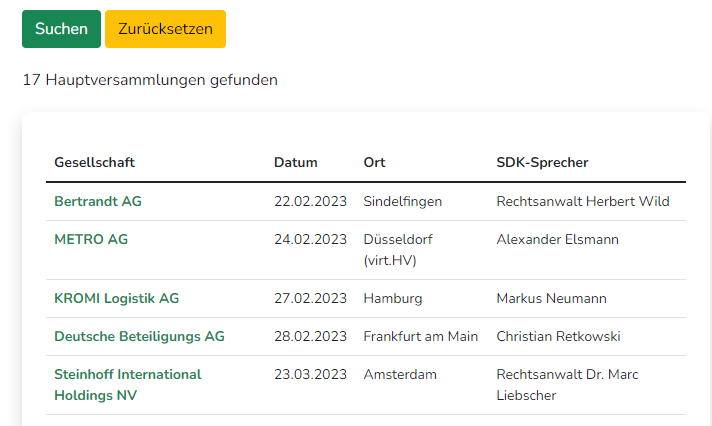Select the KROMI Logistik AG link
Viewport: 712px width, 426px height.
[116, 298]
